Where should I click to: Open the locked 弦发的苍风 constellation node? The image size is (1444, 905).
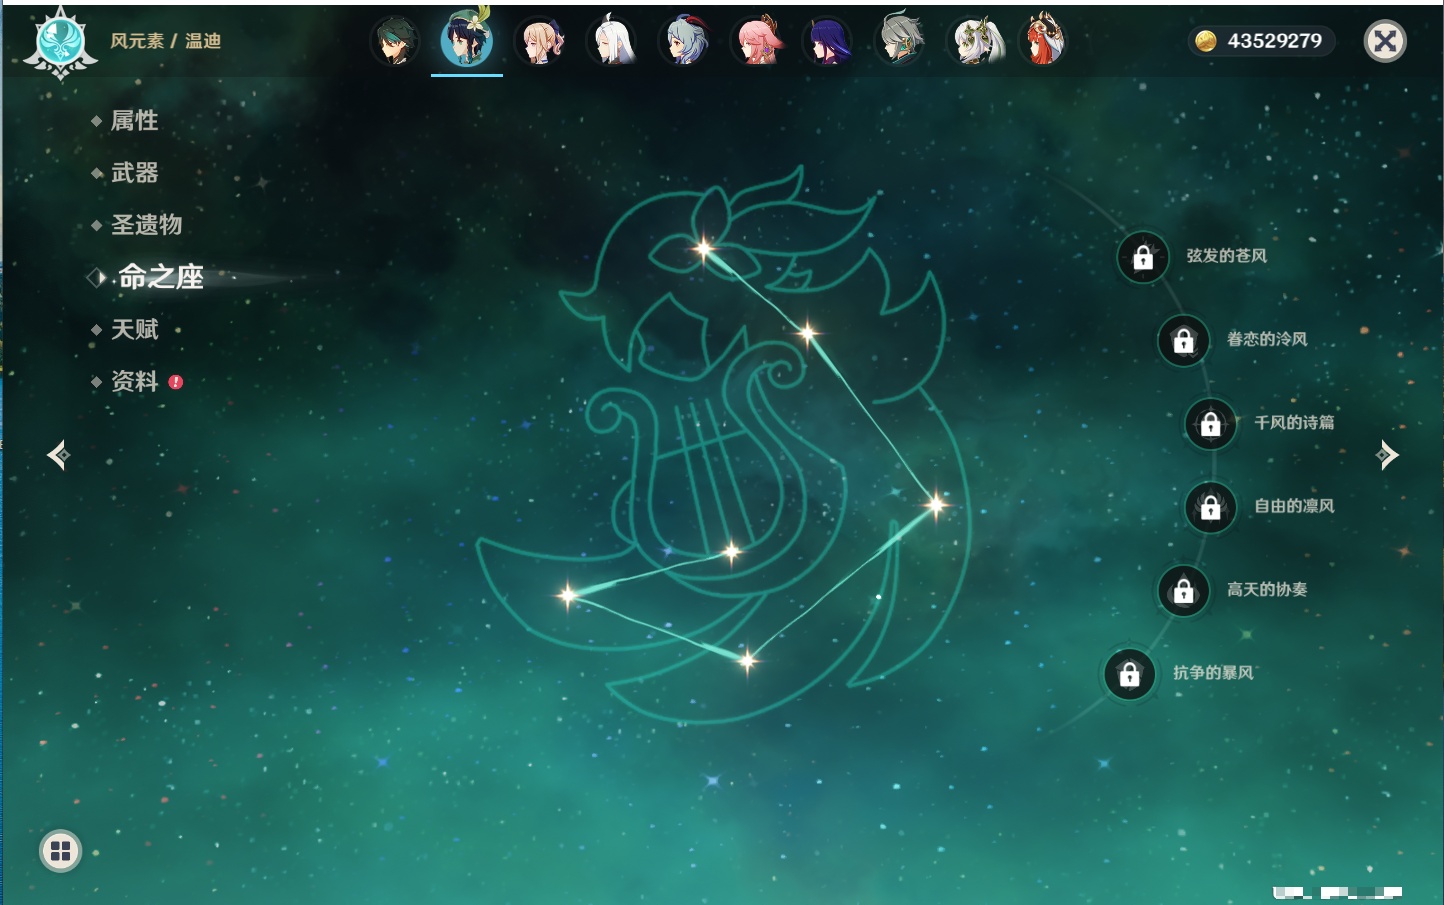[1143, 258]
